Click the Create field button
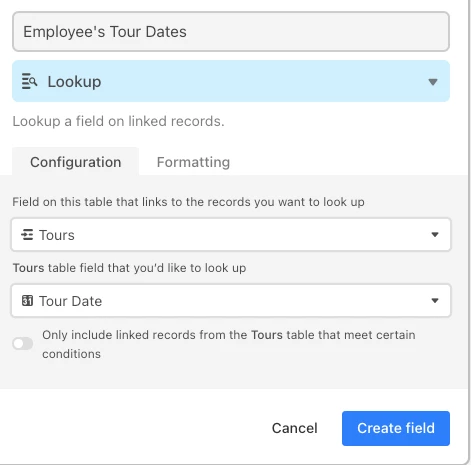471x465 pixels. 396,428
